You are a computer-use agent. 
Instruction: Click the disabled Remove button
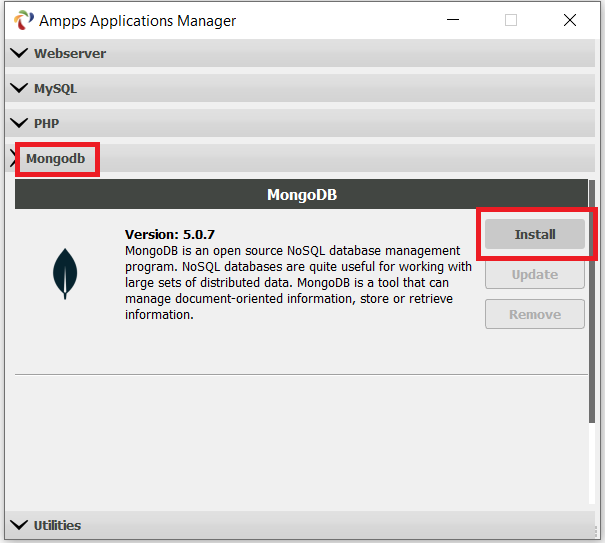(535, 314)
